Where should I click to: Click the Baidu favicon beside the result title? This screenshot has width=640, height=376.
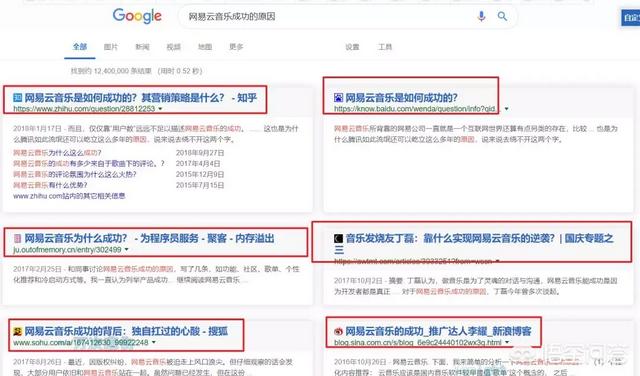(338, 98)
